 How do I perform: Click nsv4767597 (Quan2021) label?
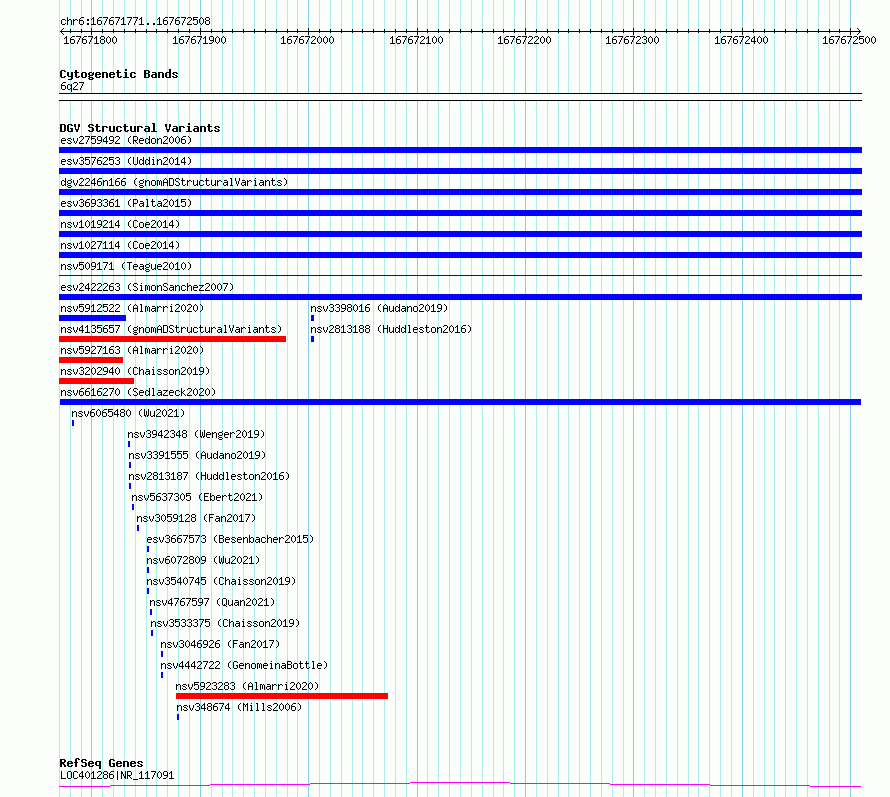[x=212, y=602]
